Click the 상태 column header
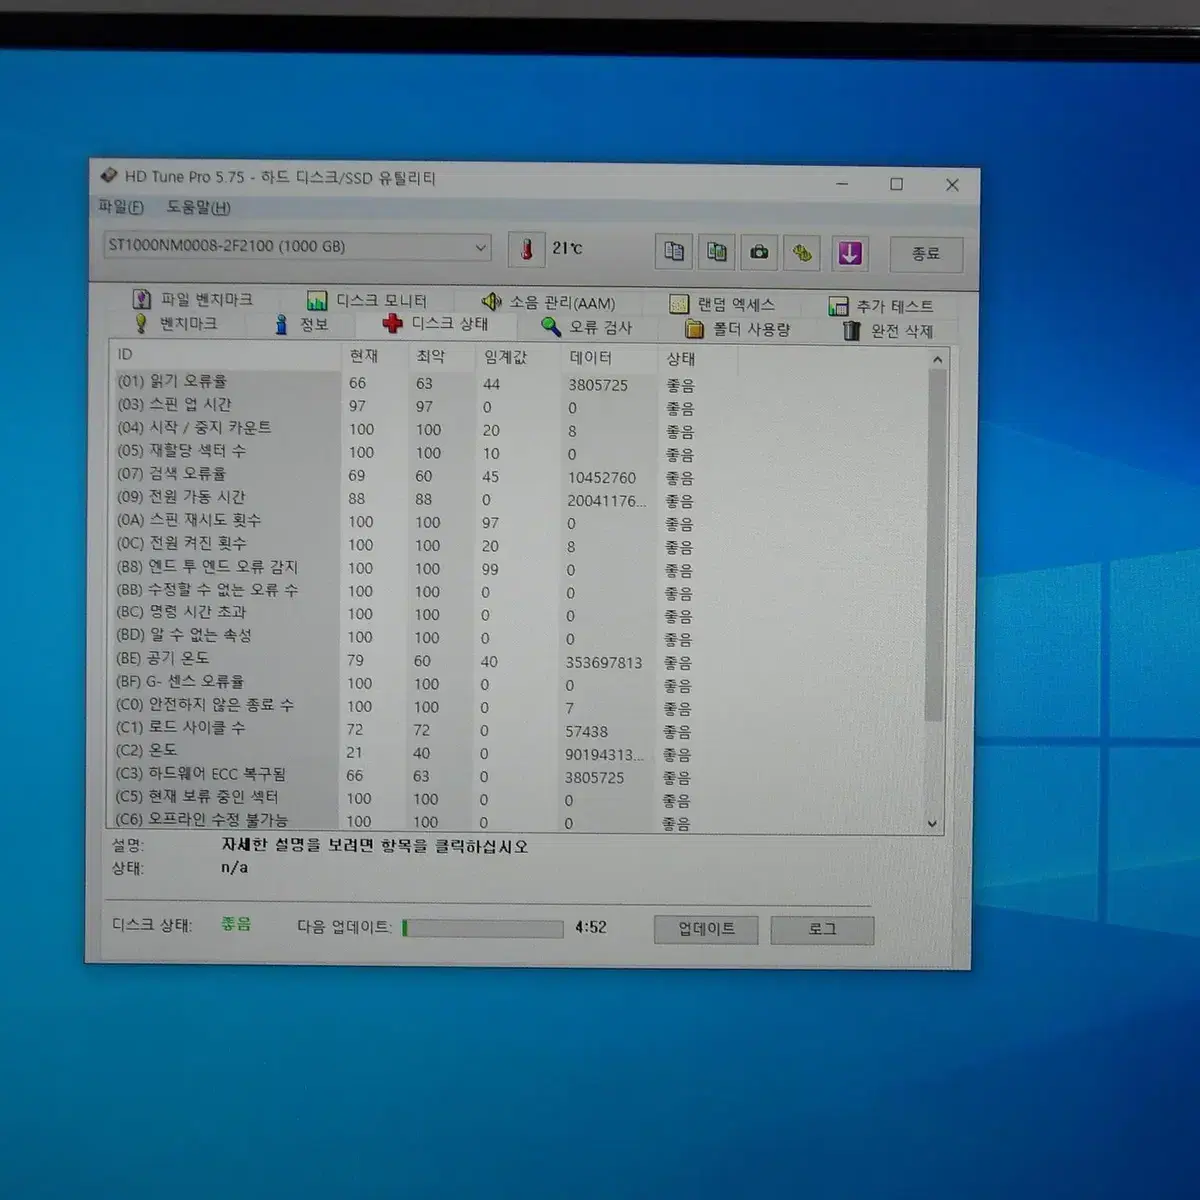Viewport: 1200px width, 1200px height. (x=681, y=358)
